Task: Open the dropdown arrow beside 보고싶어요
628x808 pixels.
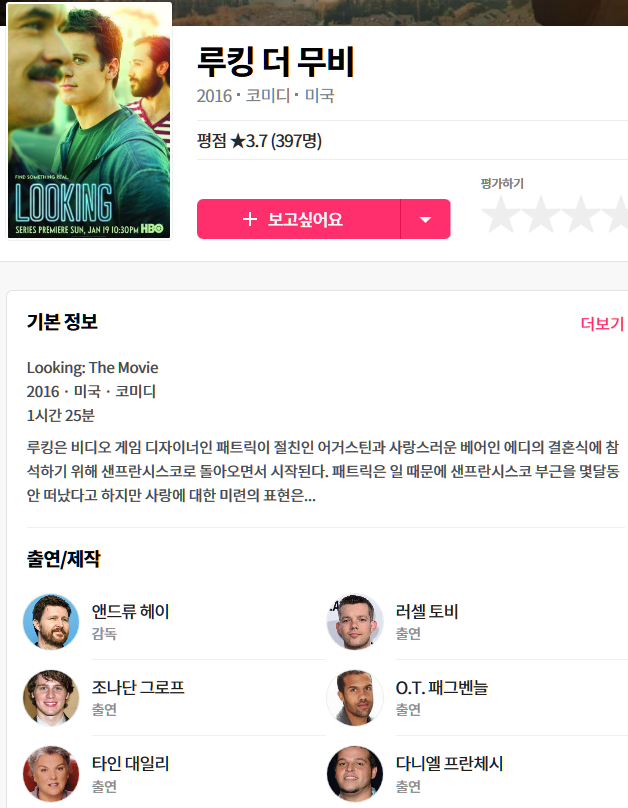Action: [x=426, y=219]
